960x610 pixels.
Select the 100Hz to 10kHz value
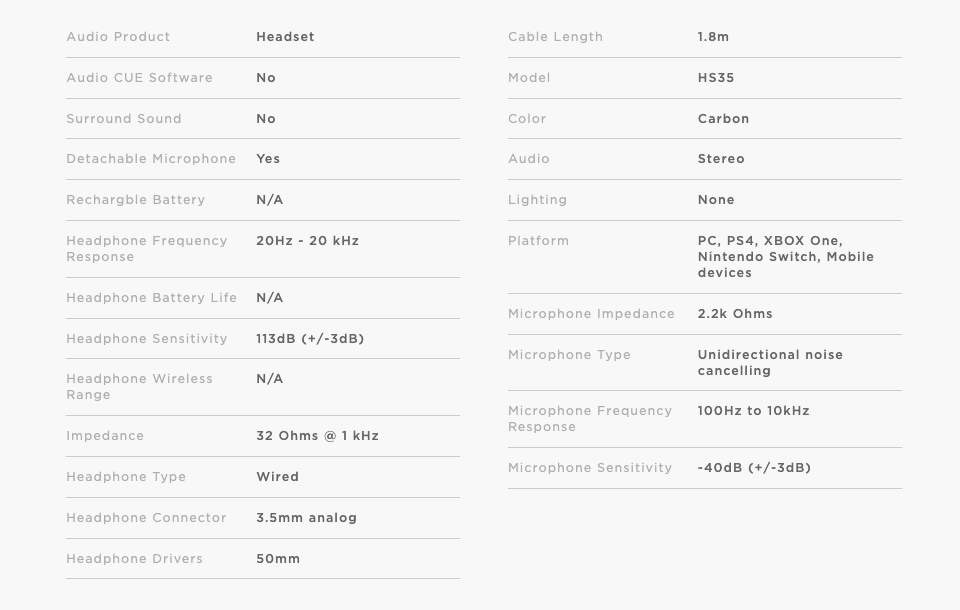click(x=753, y=411)
